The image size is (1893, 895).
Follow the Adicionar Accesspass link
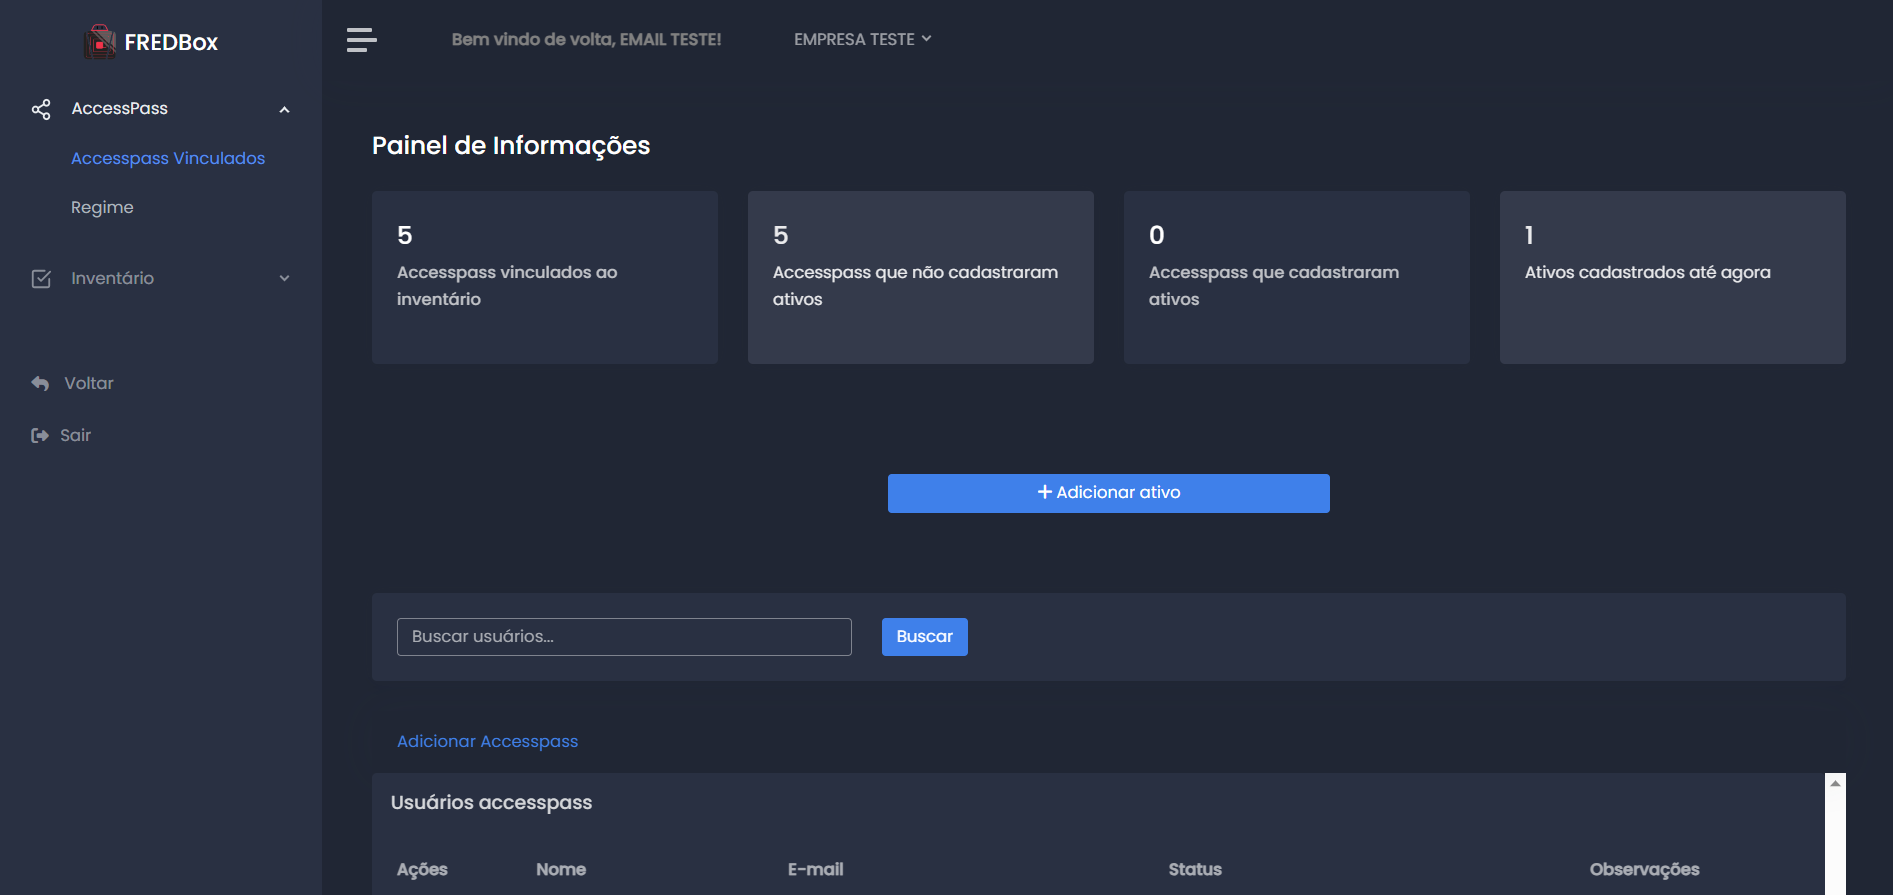tap(487, 741)
